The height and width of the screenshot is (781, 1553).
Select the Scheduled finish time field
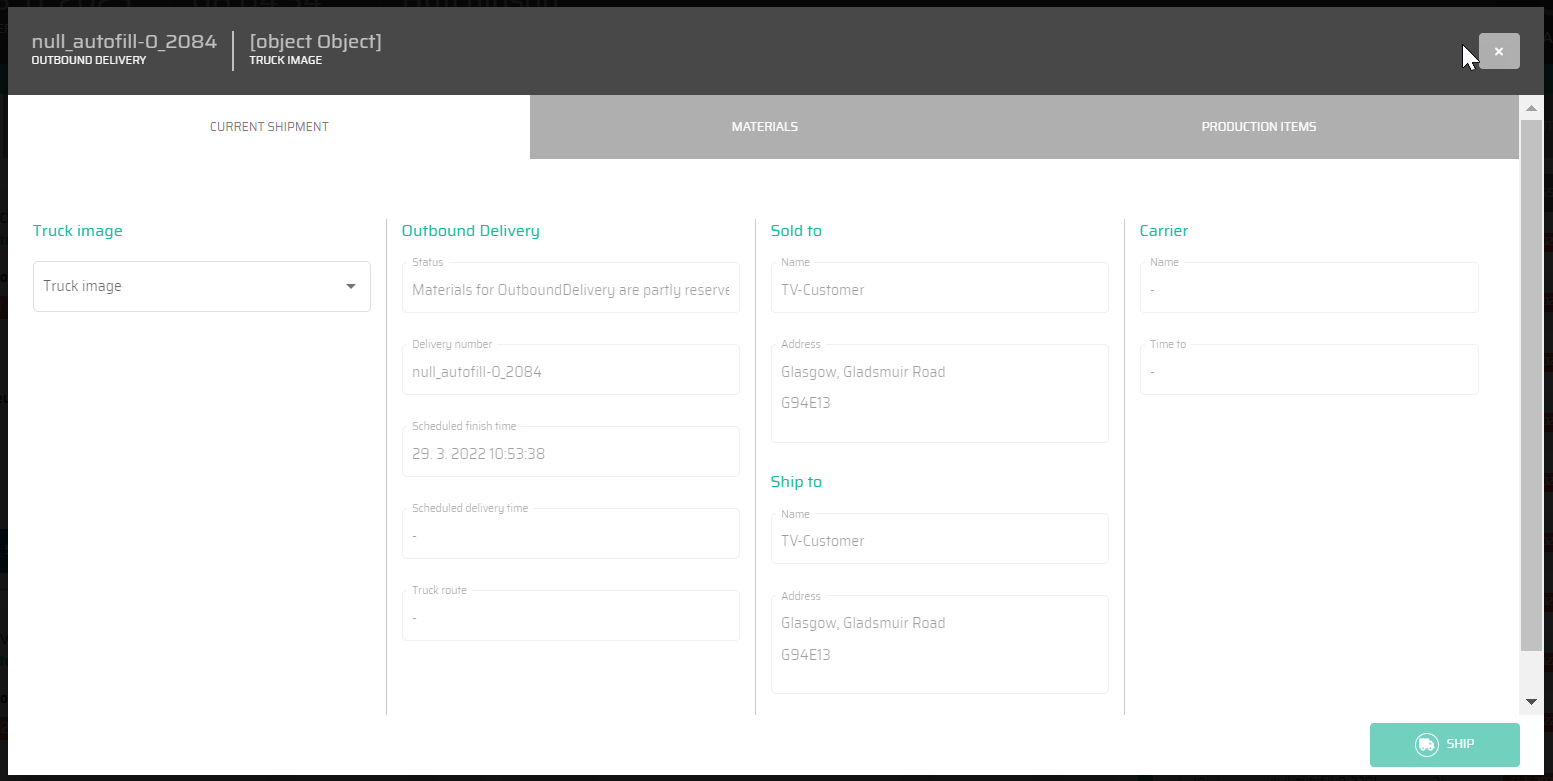pyautogui.click(x=570, y=454)
